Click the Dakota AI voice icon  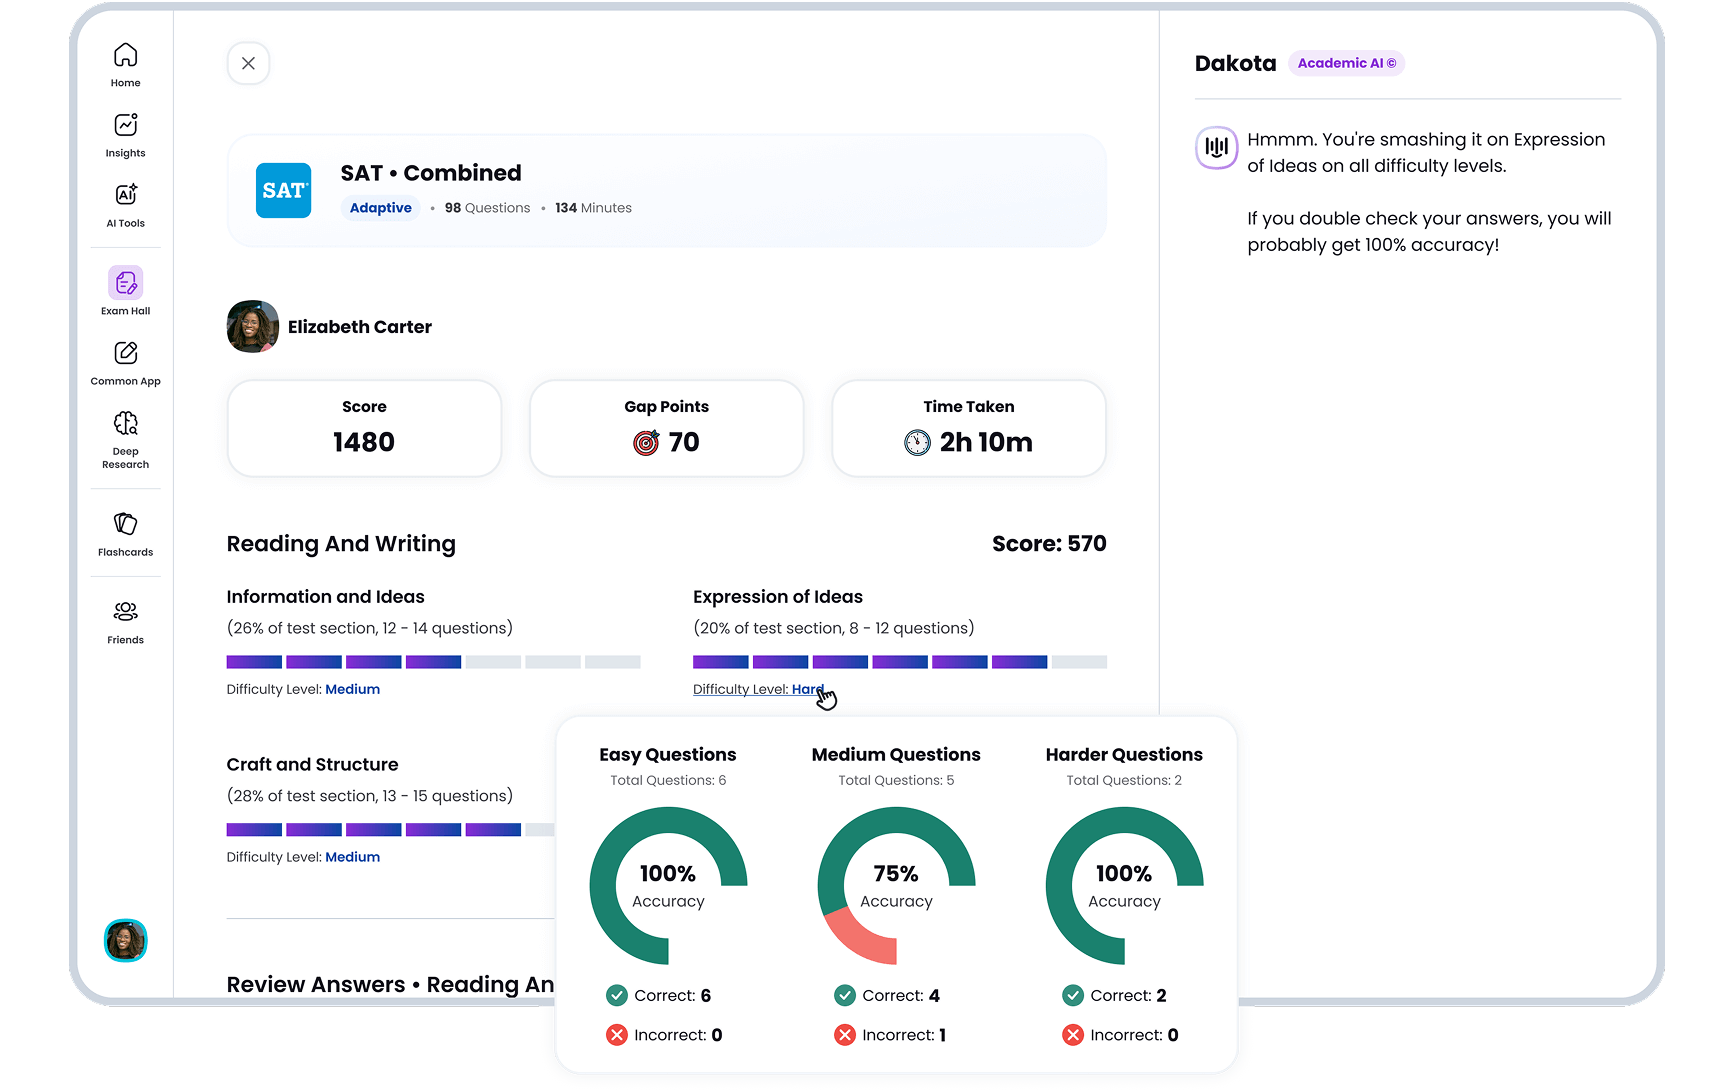[x=1216, y=148]
